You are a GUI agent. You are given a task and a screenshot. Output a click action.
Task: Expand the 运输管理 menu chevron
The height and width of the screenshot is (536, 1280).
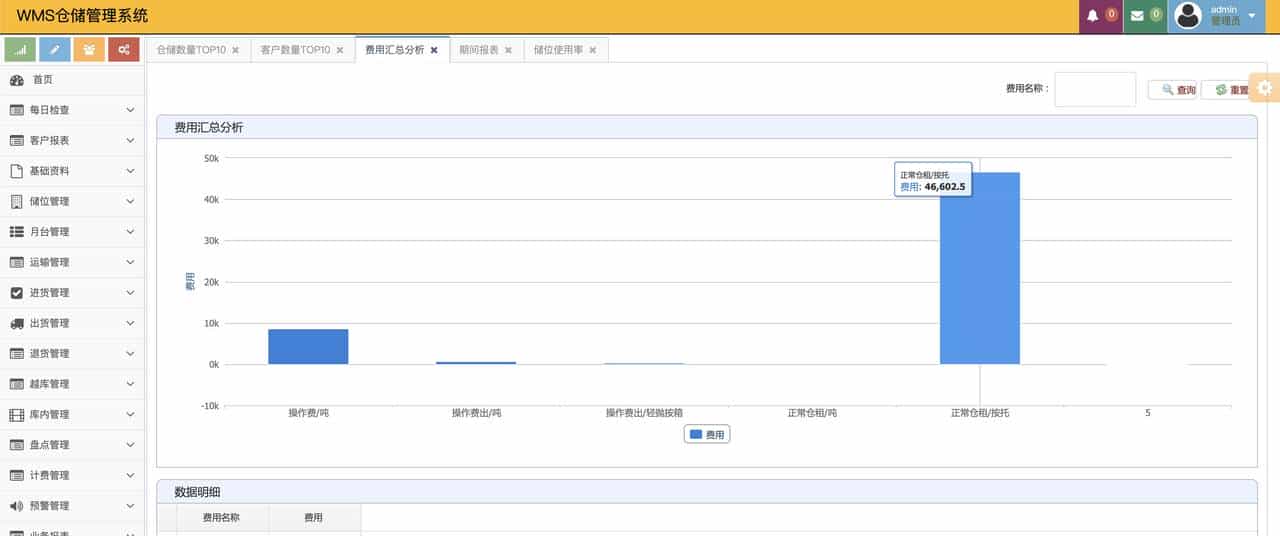(130, 262)
